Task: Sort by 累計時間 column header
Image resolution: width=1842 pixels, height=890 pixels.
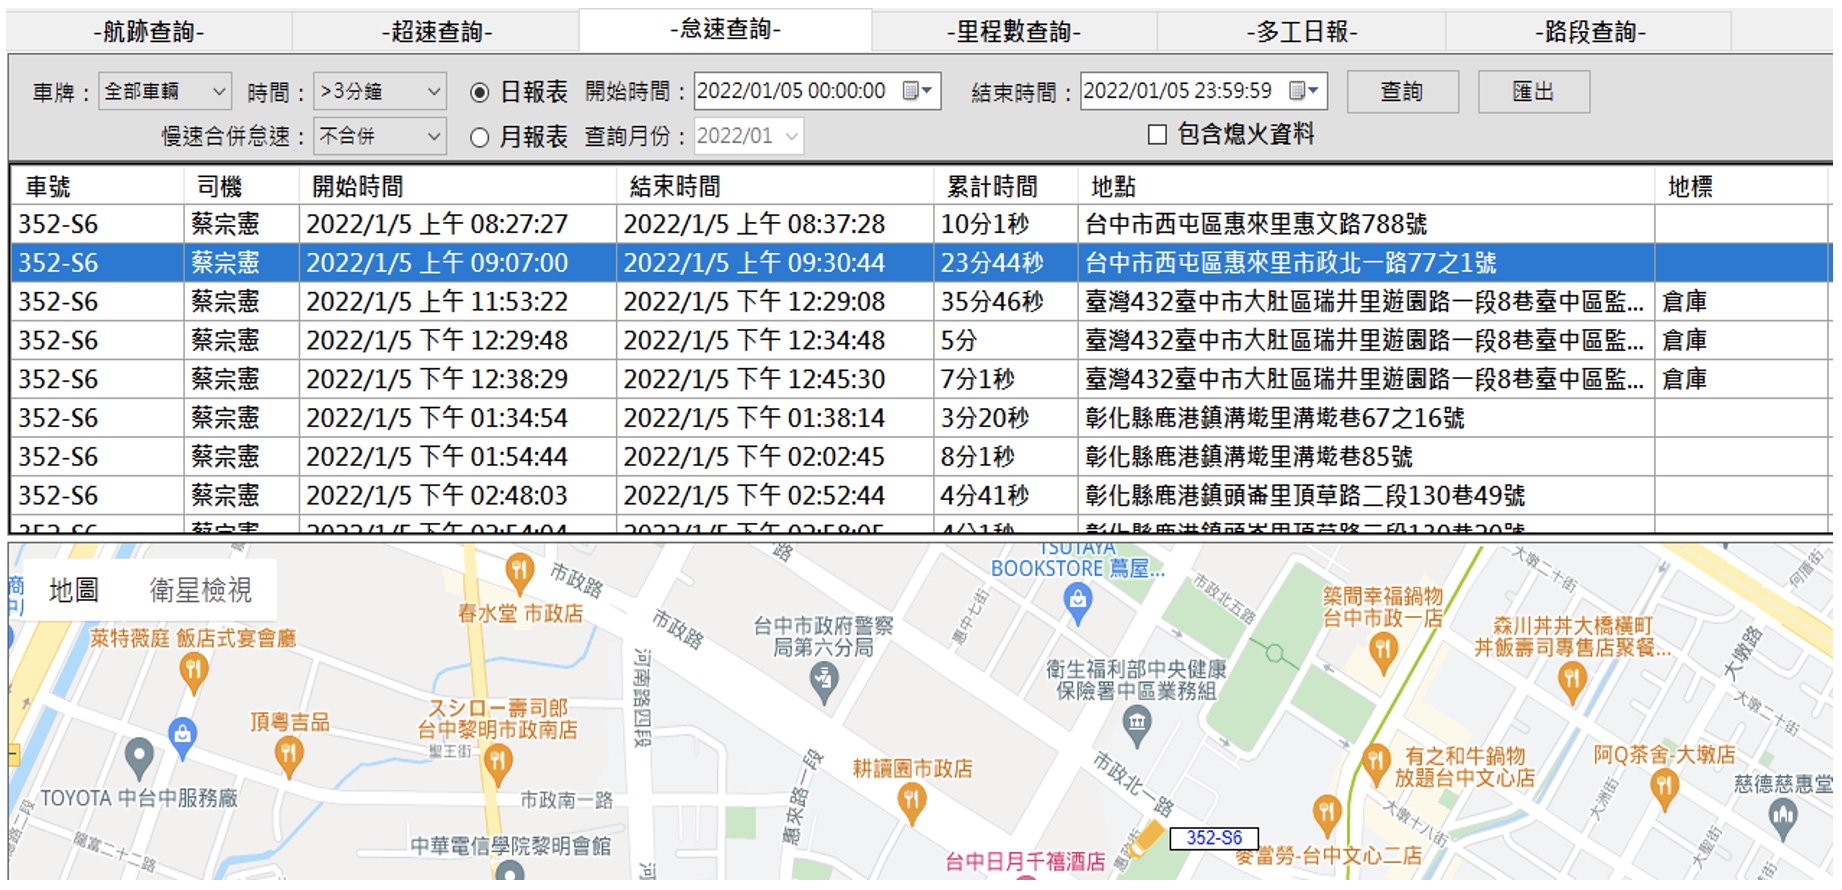Action: pyautogui.click(x=1007, y=187)
